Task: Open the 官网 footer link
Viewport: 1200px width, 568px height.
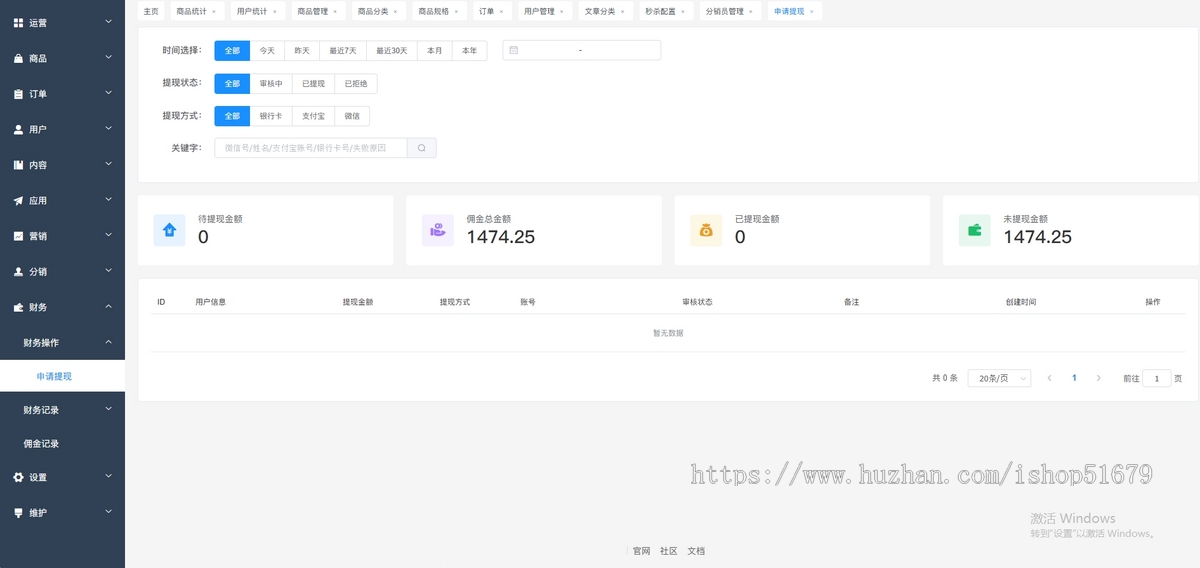Action: click(x=642, y=551)
